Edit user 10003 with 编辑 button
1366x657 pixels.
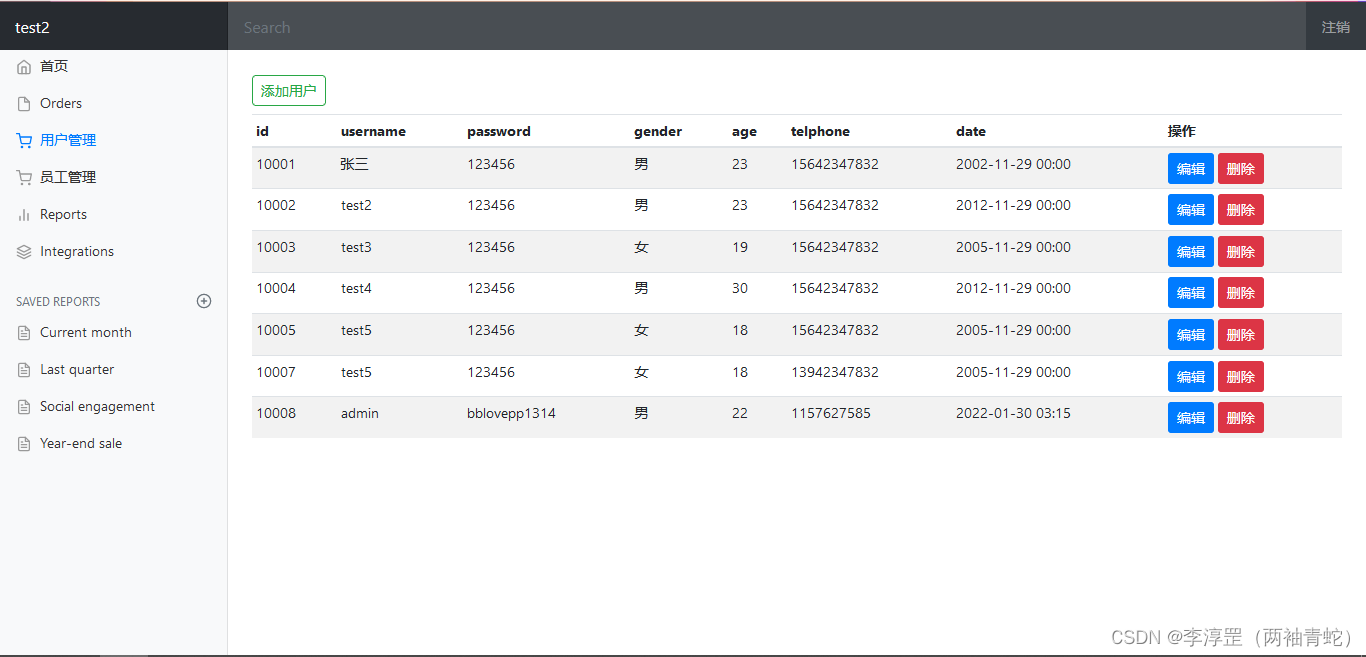pyautogui.click(x=1191, y=251)
